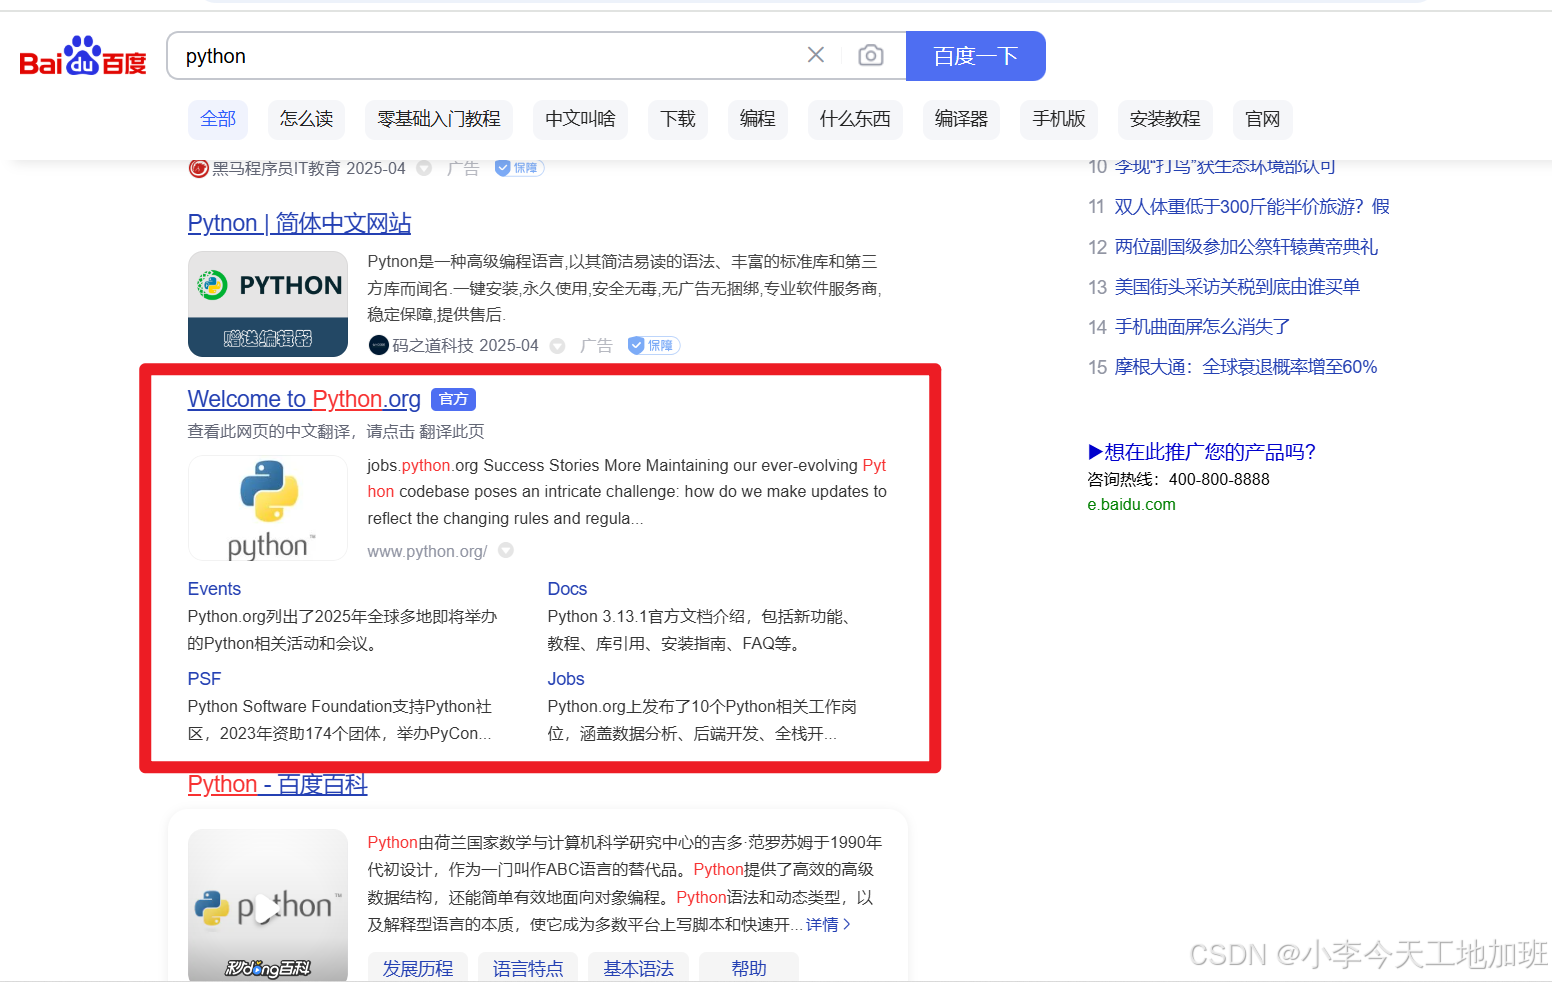Click 详情 link in 百科 summary

(x=828, y=925)
